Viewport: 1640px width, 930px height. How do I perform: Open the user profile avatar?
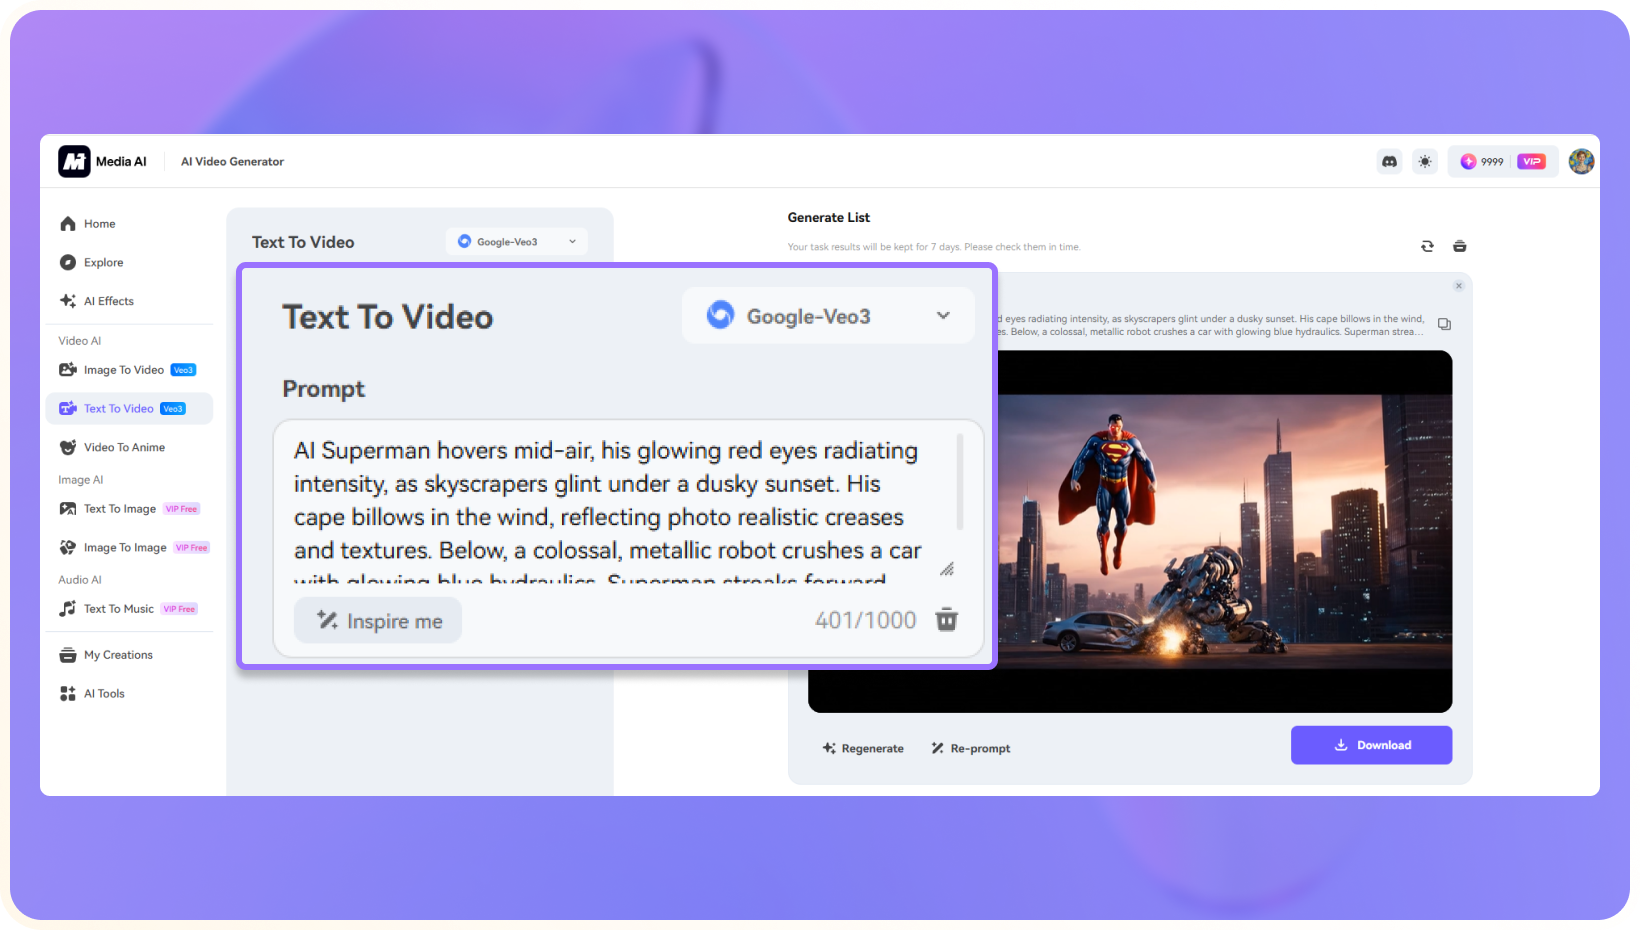click(1581, 161)
